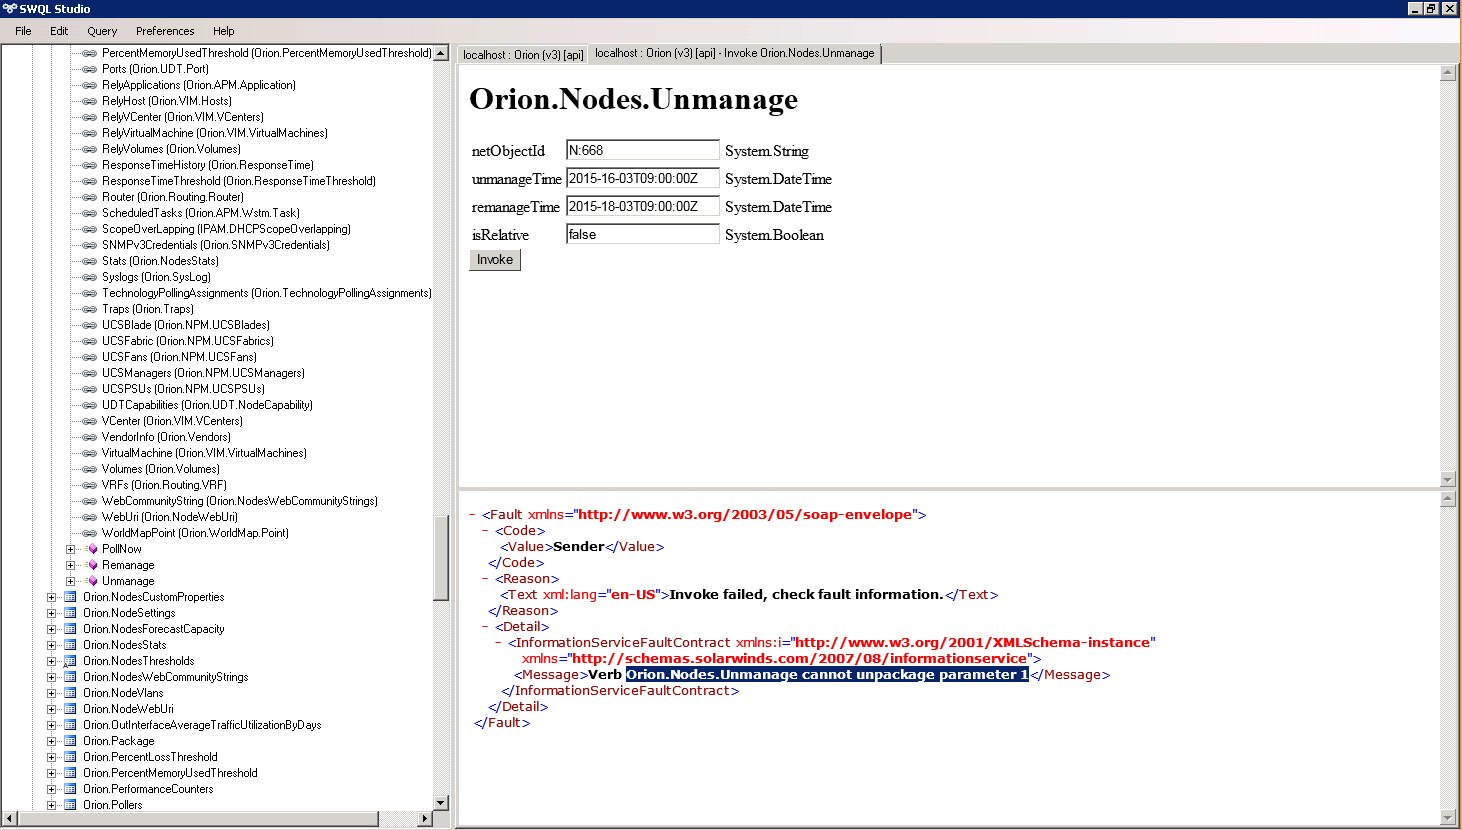Expand the Orion.NodesWebCommunityStrings entity
Screen dimensions: 1462x830
point(52,677)
